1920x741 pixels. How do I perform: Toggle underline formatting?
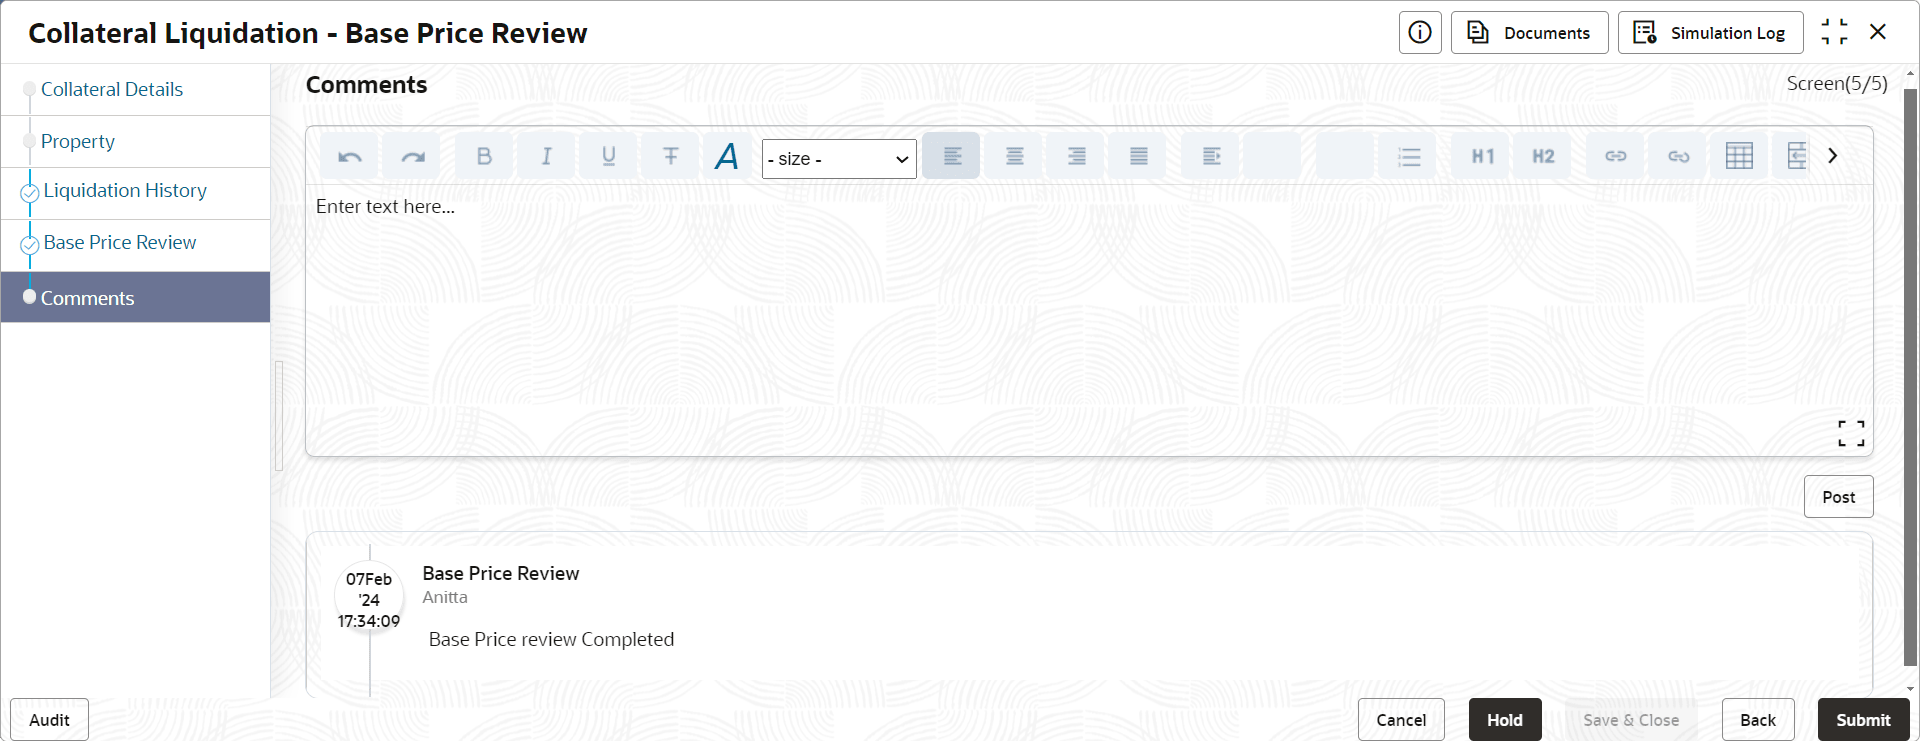(608, 156)
